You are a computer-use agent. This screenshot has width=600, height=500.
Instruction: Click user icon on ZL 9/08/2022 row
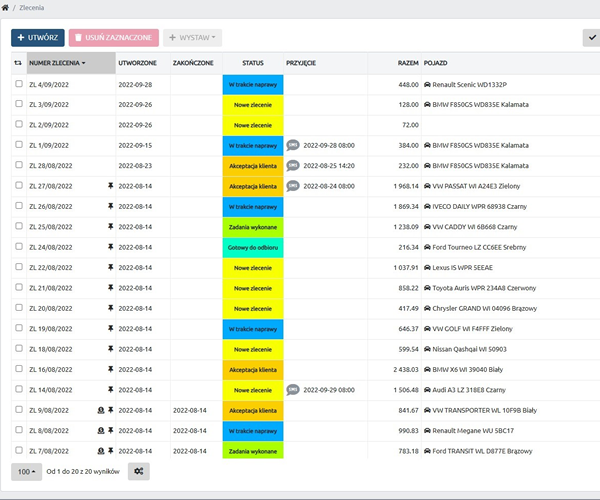101,410
